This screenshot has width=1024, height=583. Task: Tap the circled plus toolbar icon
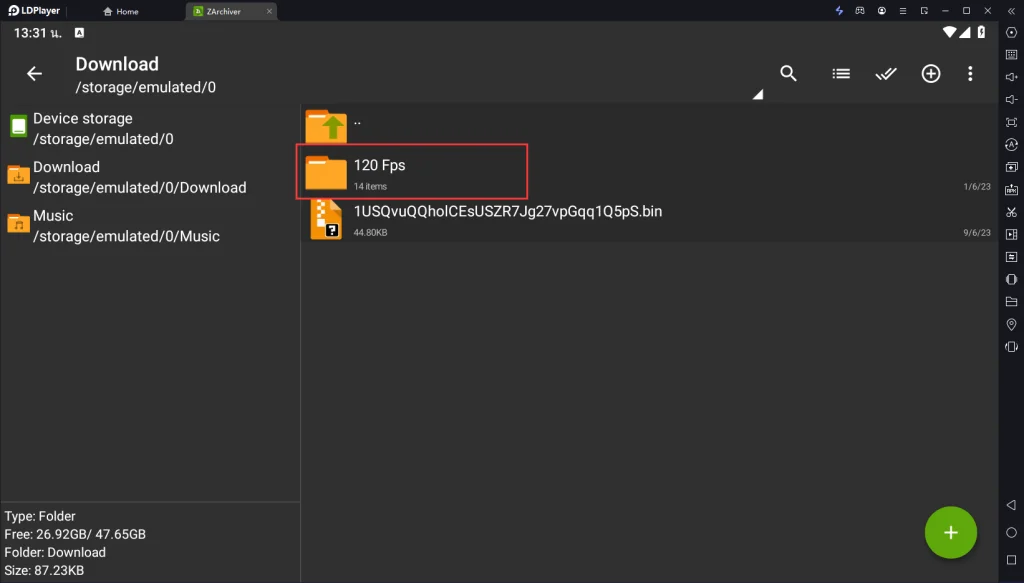[931, 73]
